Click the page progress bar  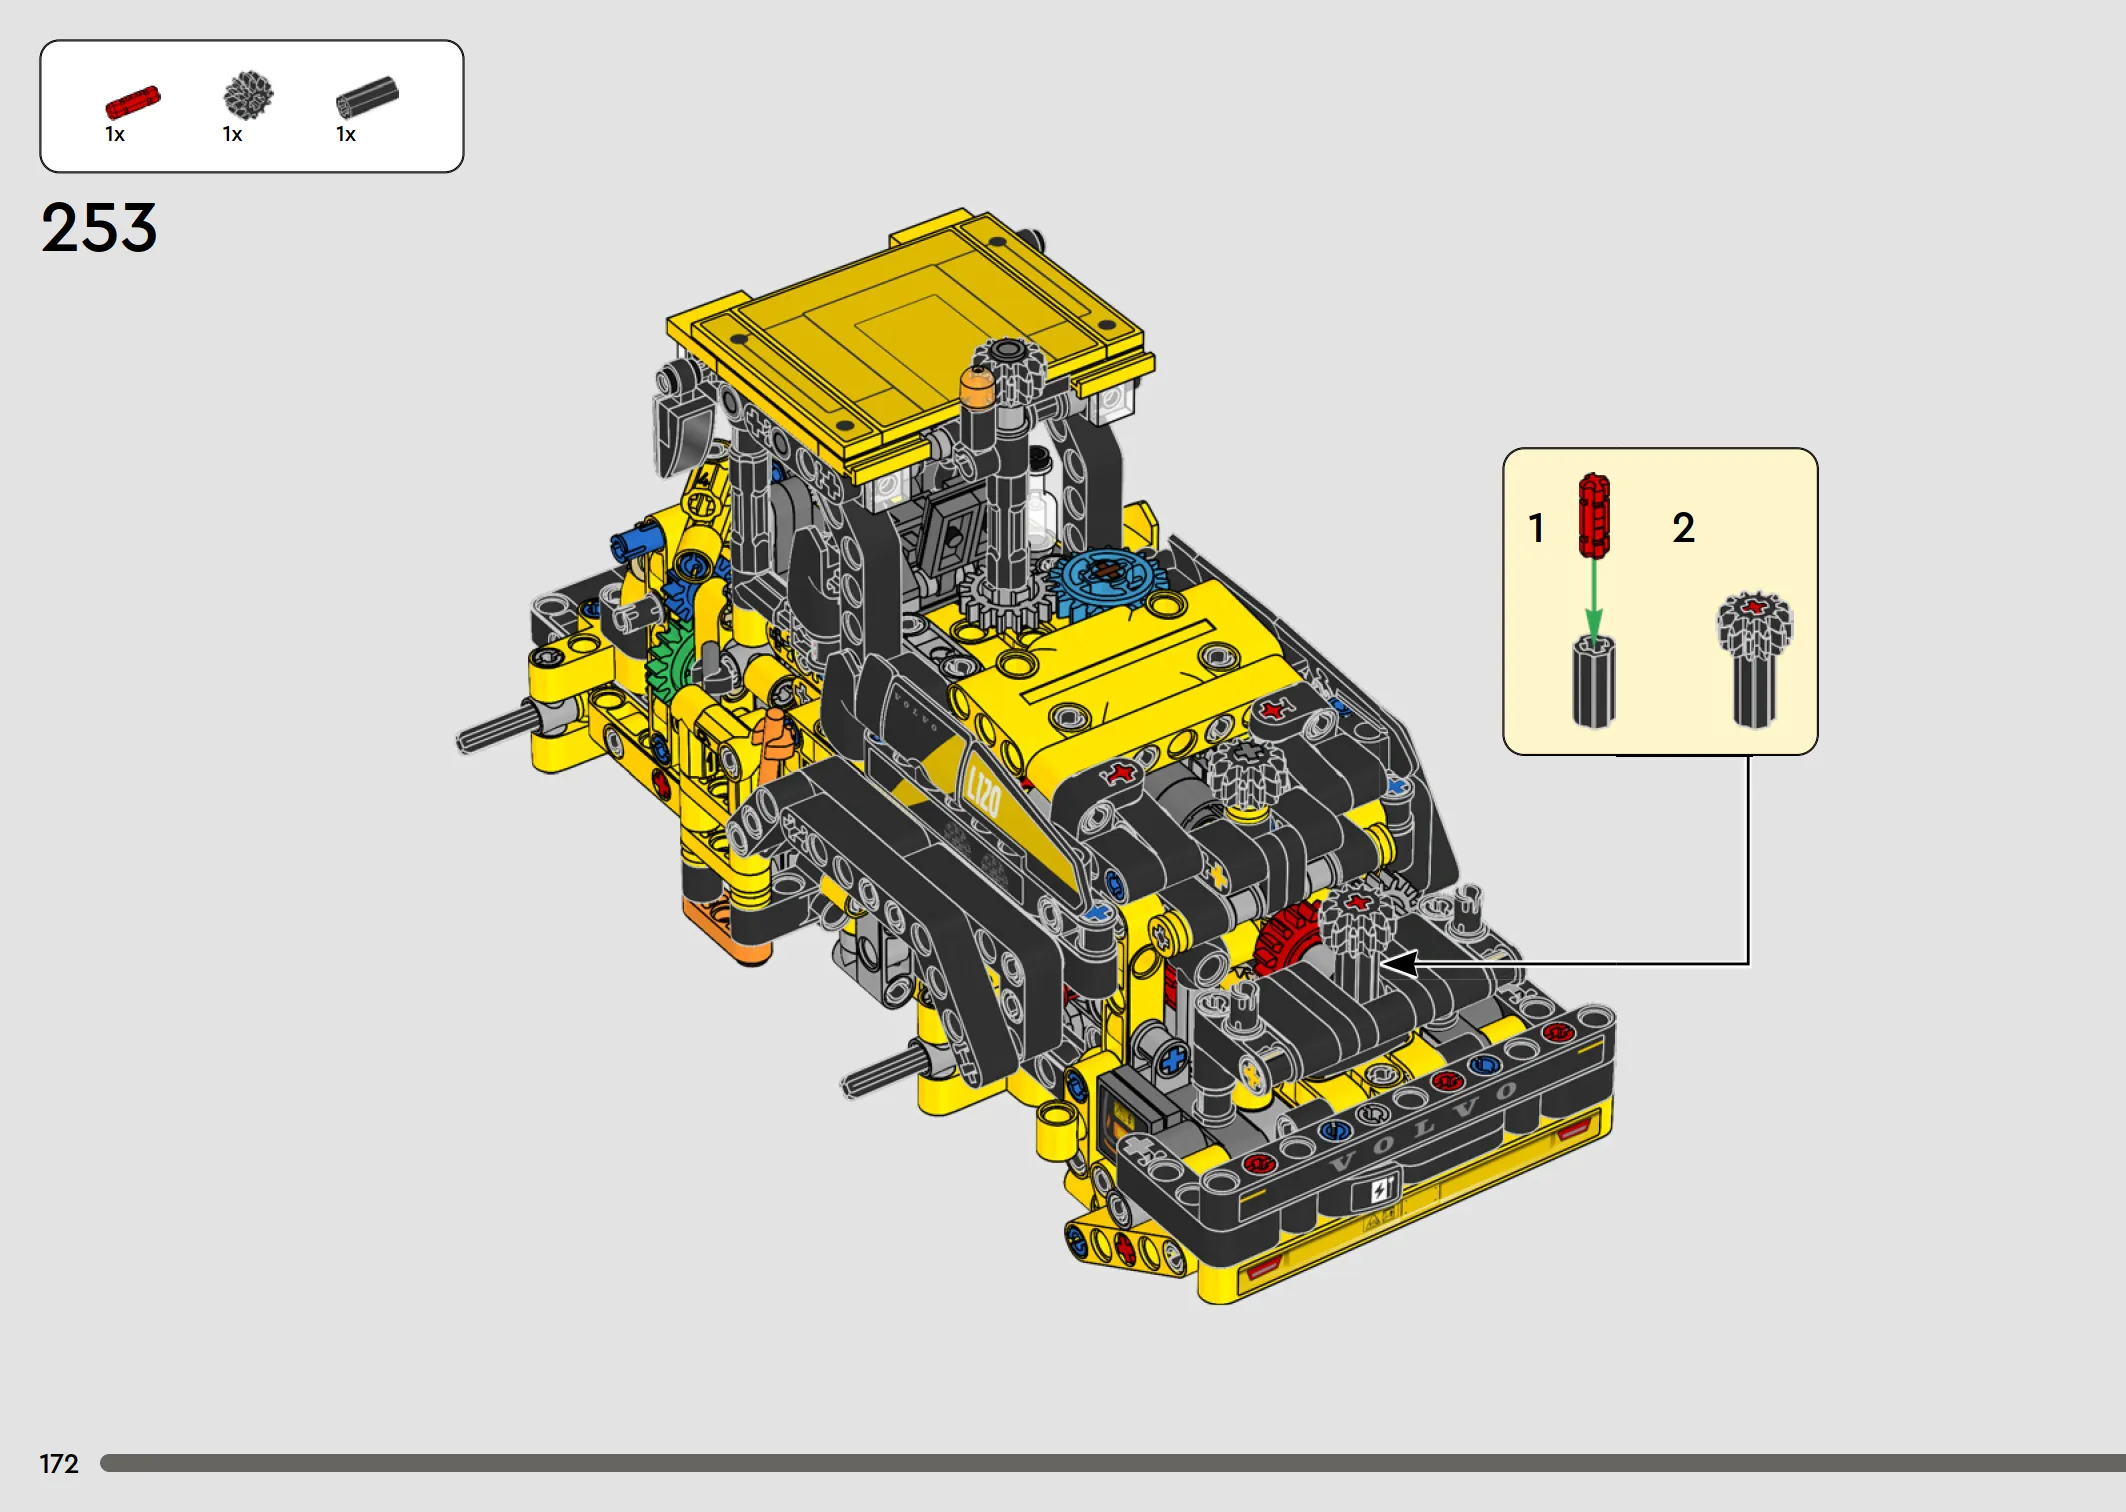[x=1113, y=1463]
